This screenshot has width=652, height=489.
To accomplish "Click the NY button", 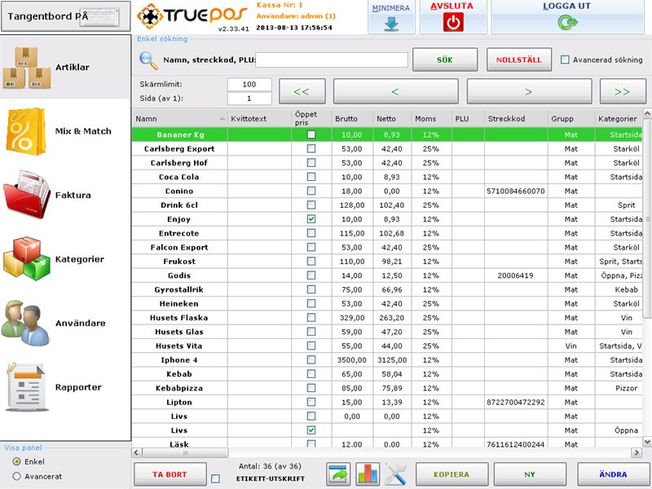I will (530, 474).
